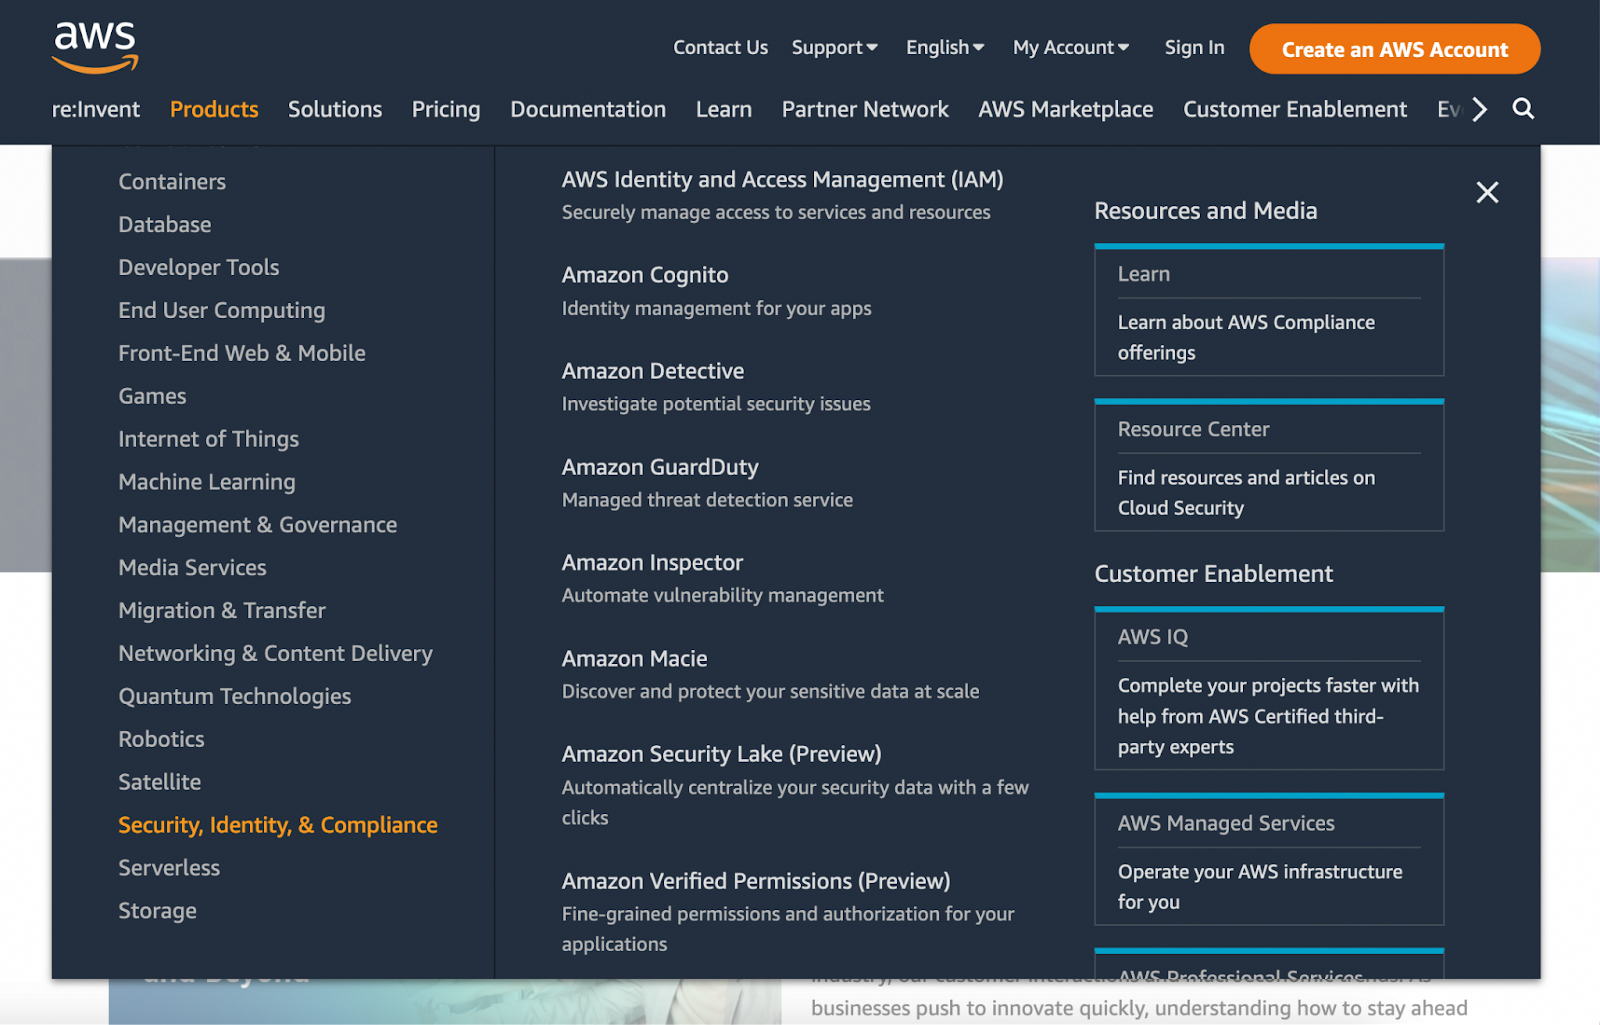This screenshot has height=1025, width=1600.
Task: Select the Storage category
Action: pyautogui.click(x=157, y=911)
